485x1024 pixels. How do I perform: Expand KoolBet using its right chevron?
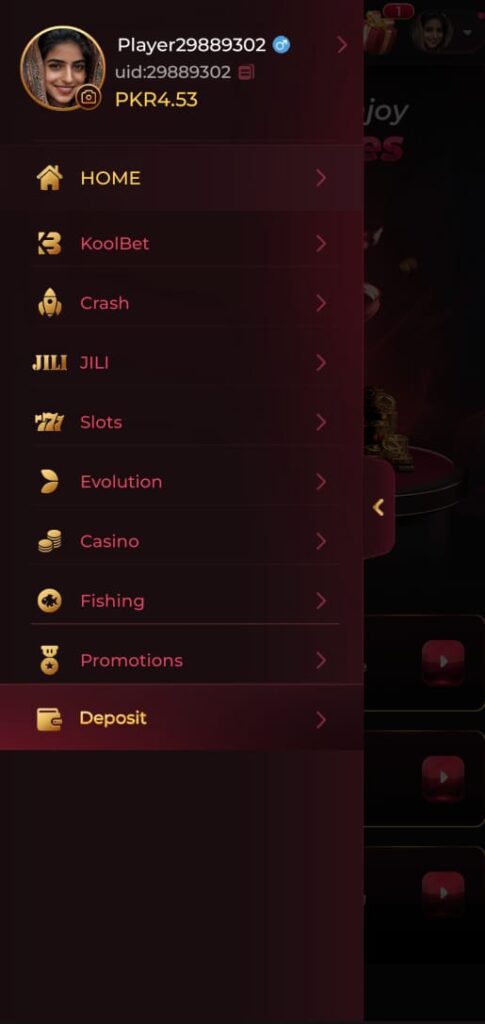[x=321, y=244]
